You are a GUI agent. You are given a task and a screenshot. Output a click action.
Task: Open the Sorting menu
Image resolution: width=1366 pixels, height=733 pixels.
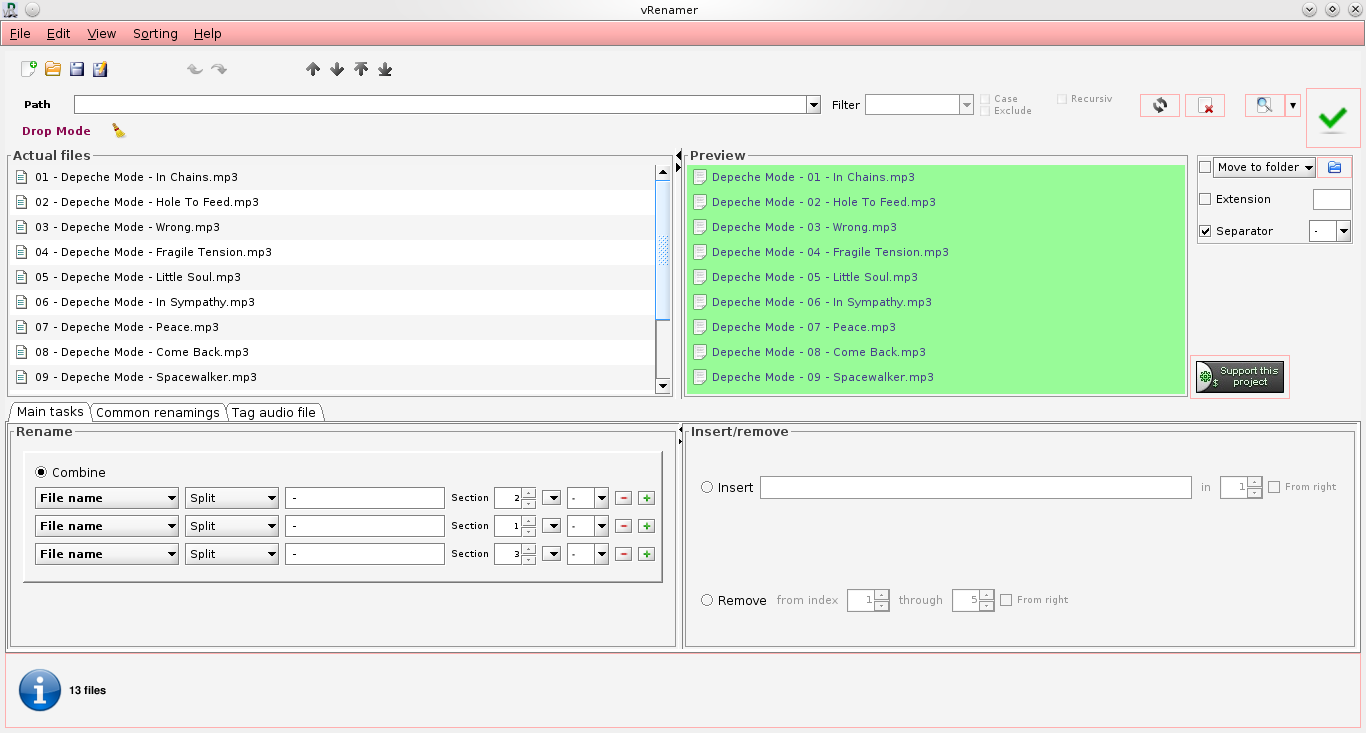click(155, 33)
